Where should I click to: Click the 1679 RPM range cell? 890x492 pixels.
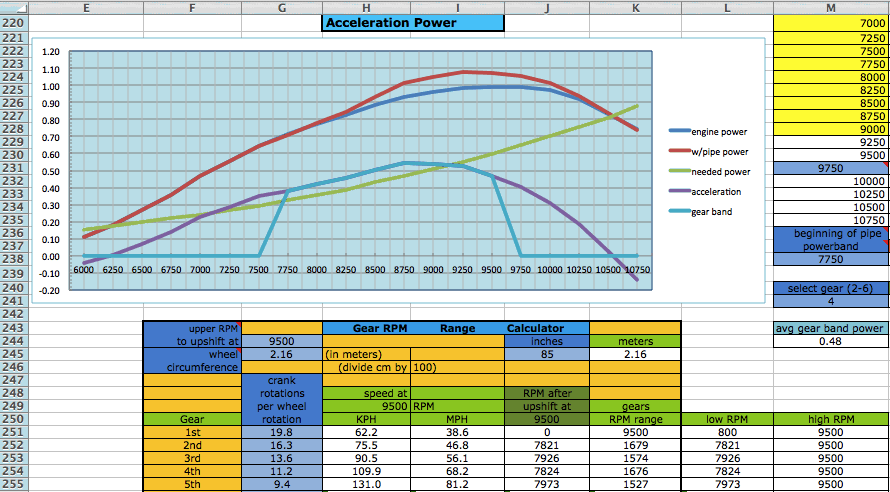coord(636,445)
